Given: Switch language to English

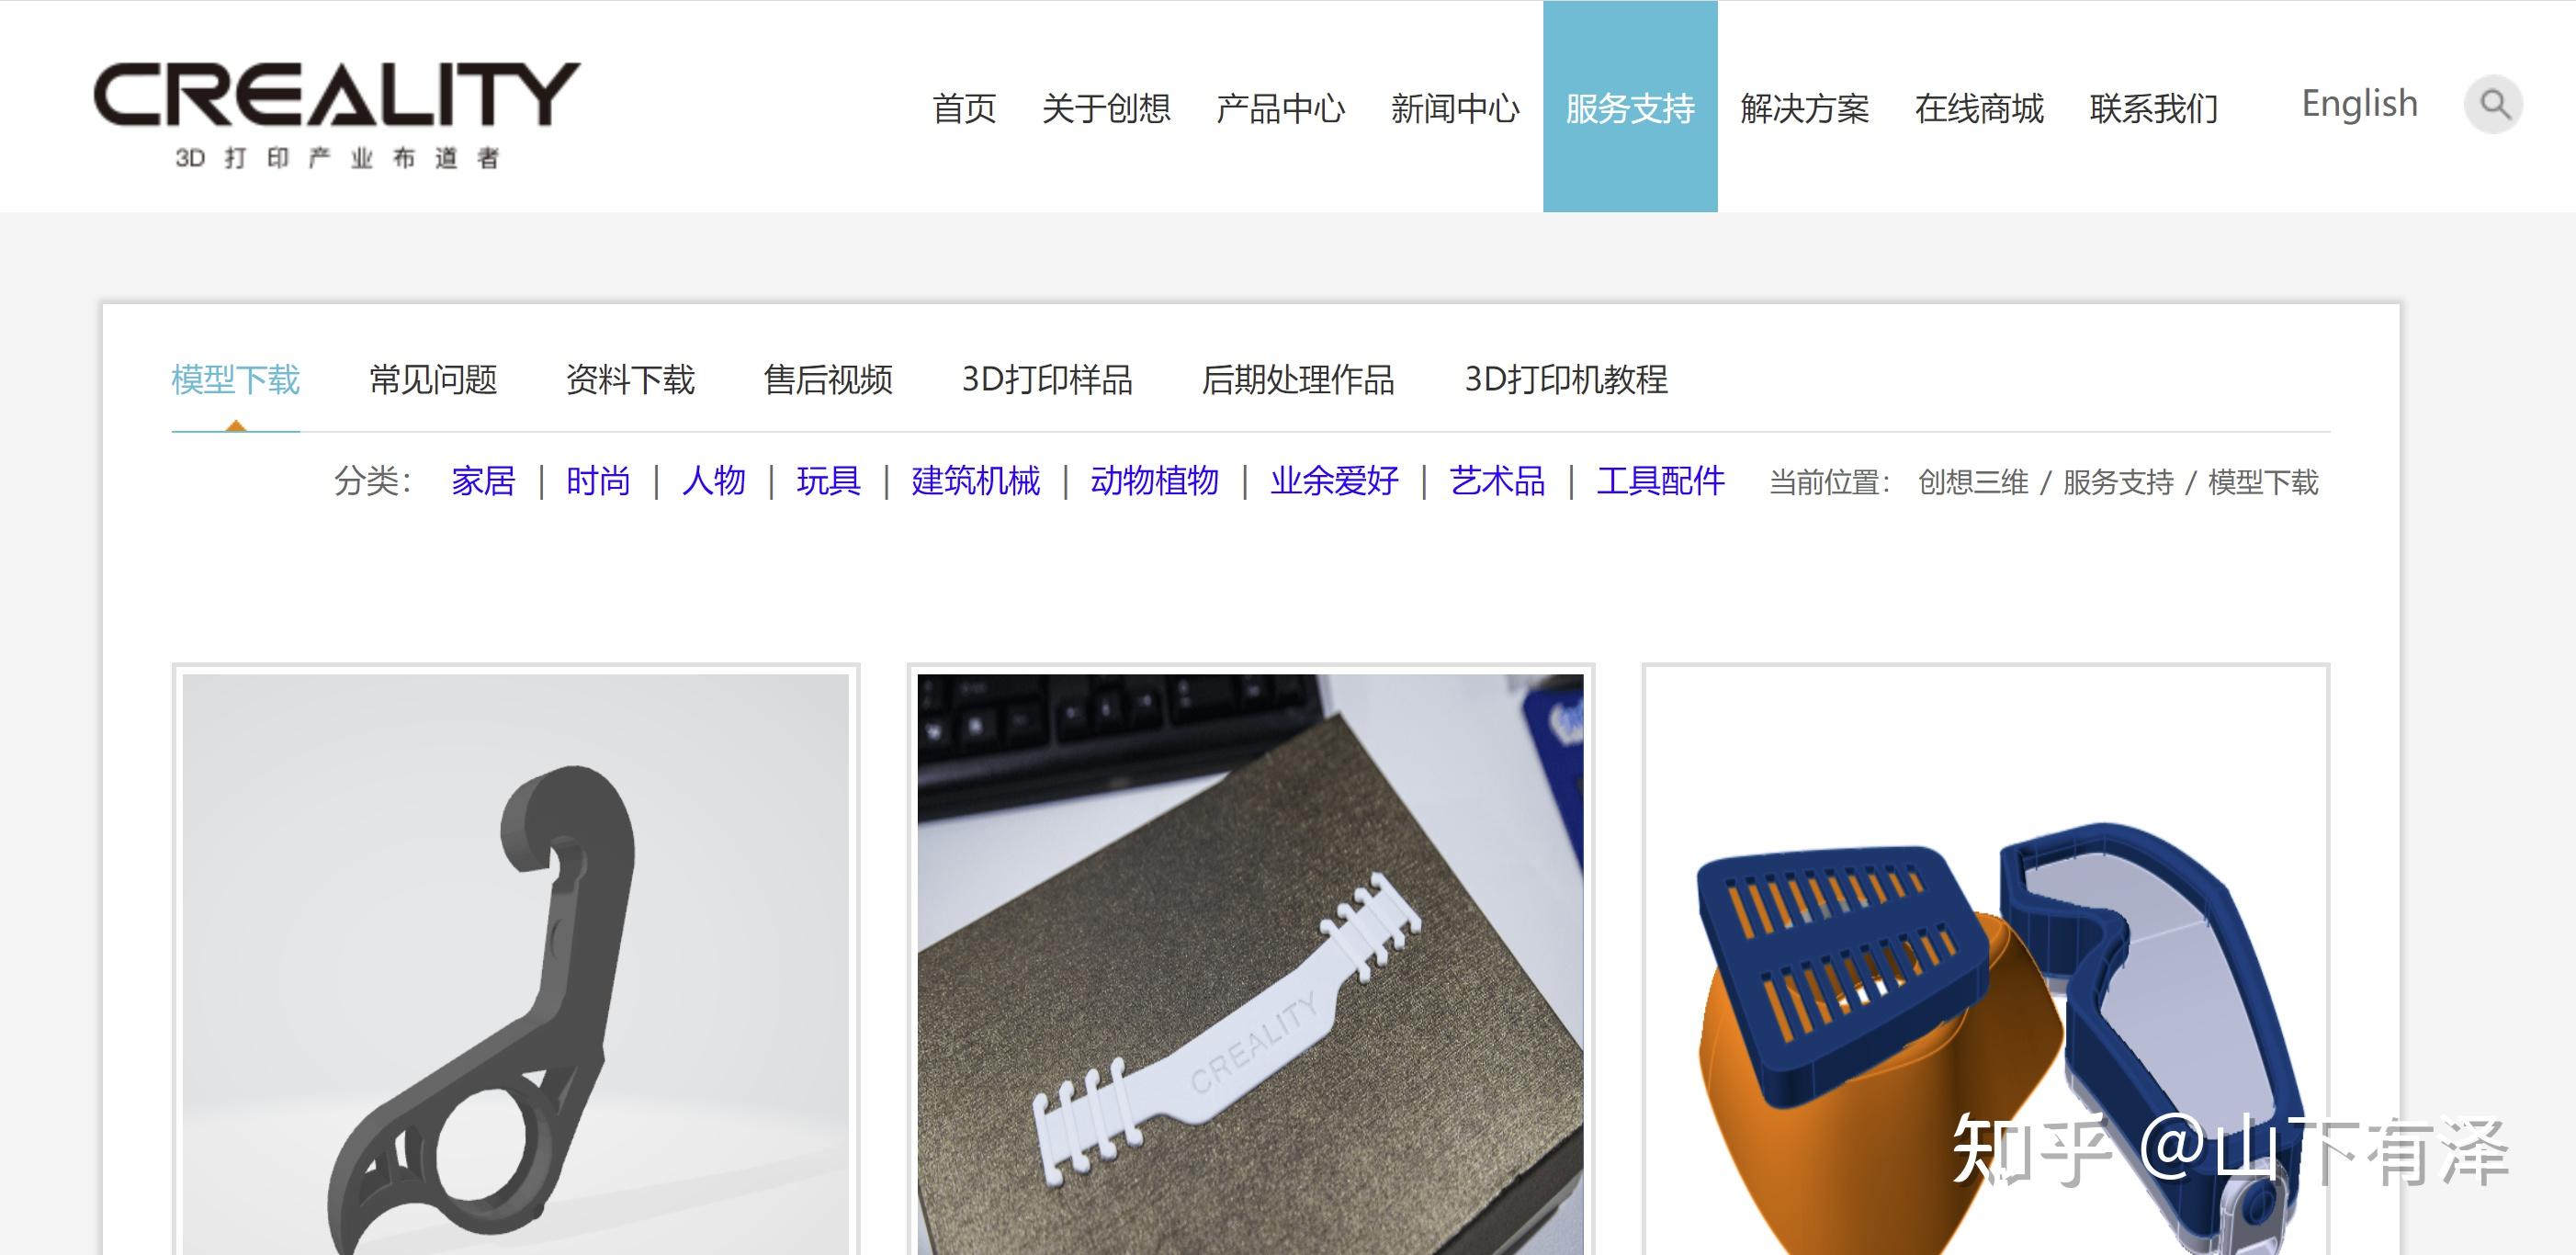Looking at the screenshot, I should pyautogui.click(x=2359, y=104).
